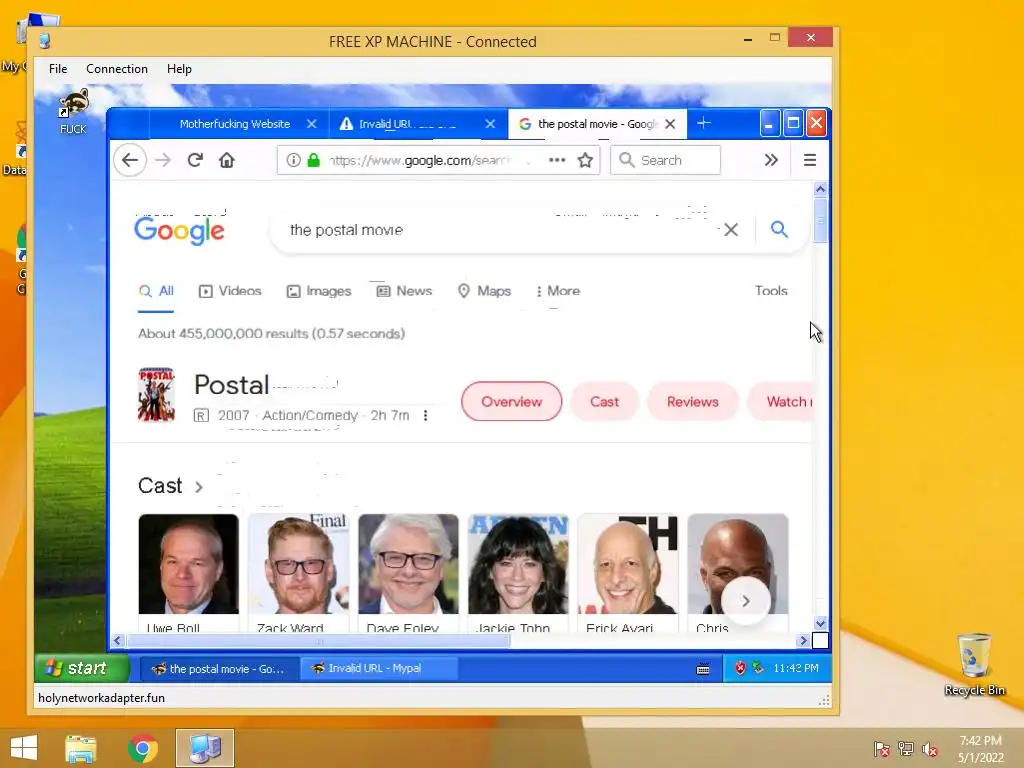Image resolution: width=1024 pixels, height=768 pixels.
Task: Open the three-dot options beside 2h 7m
Action: [425, 415]
